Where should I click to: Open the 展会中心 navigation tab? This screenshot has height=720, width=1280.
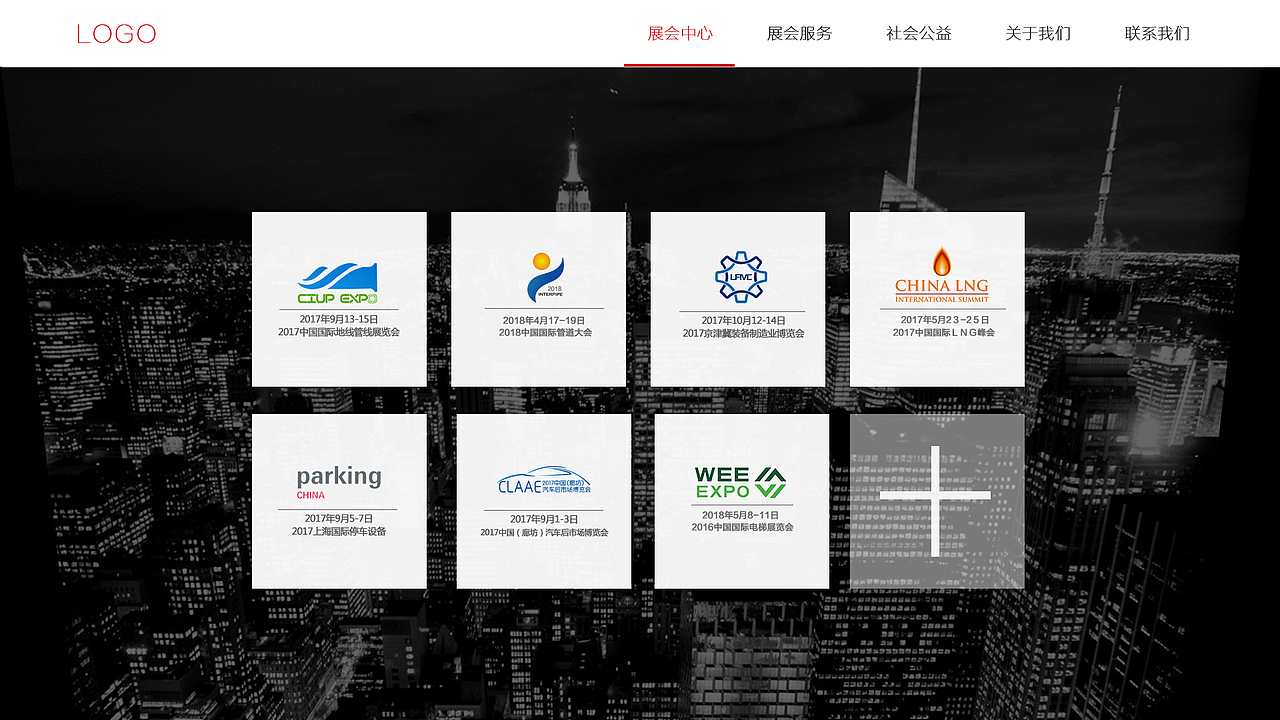(680, 33)
